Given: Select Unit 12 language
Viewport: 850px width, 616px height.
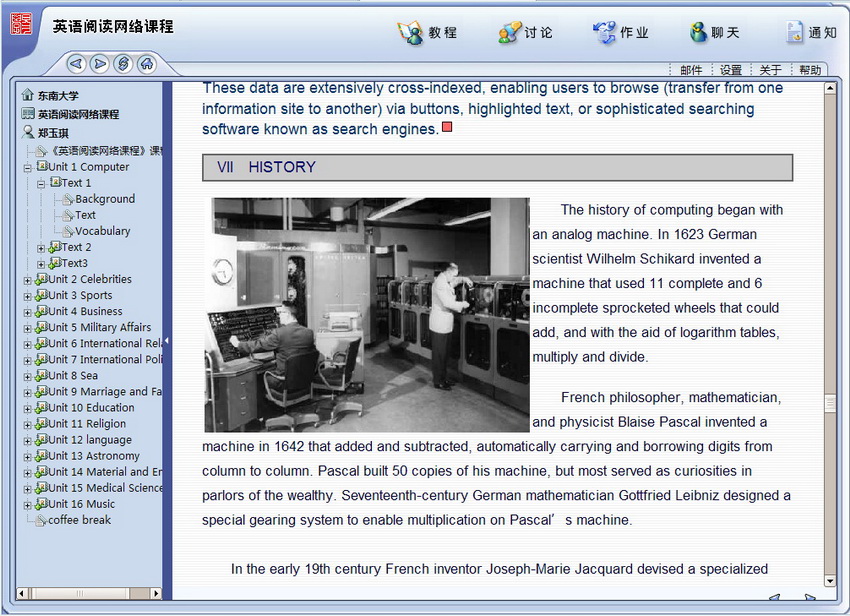Looking at the screenshot, I should 90,440.
